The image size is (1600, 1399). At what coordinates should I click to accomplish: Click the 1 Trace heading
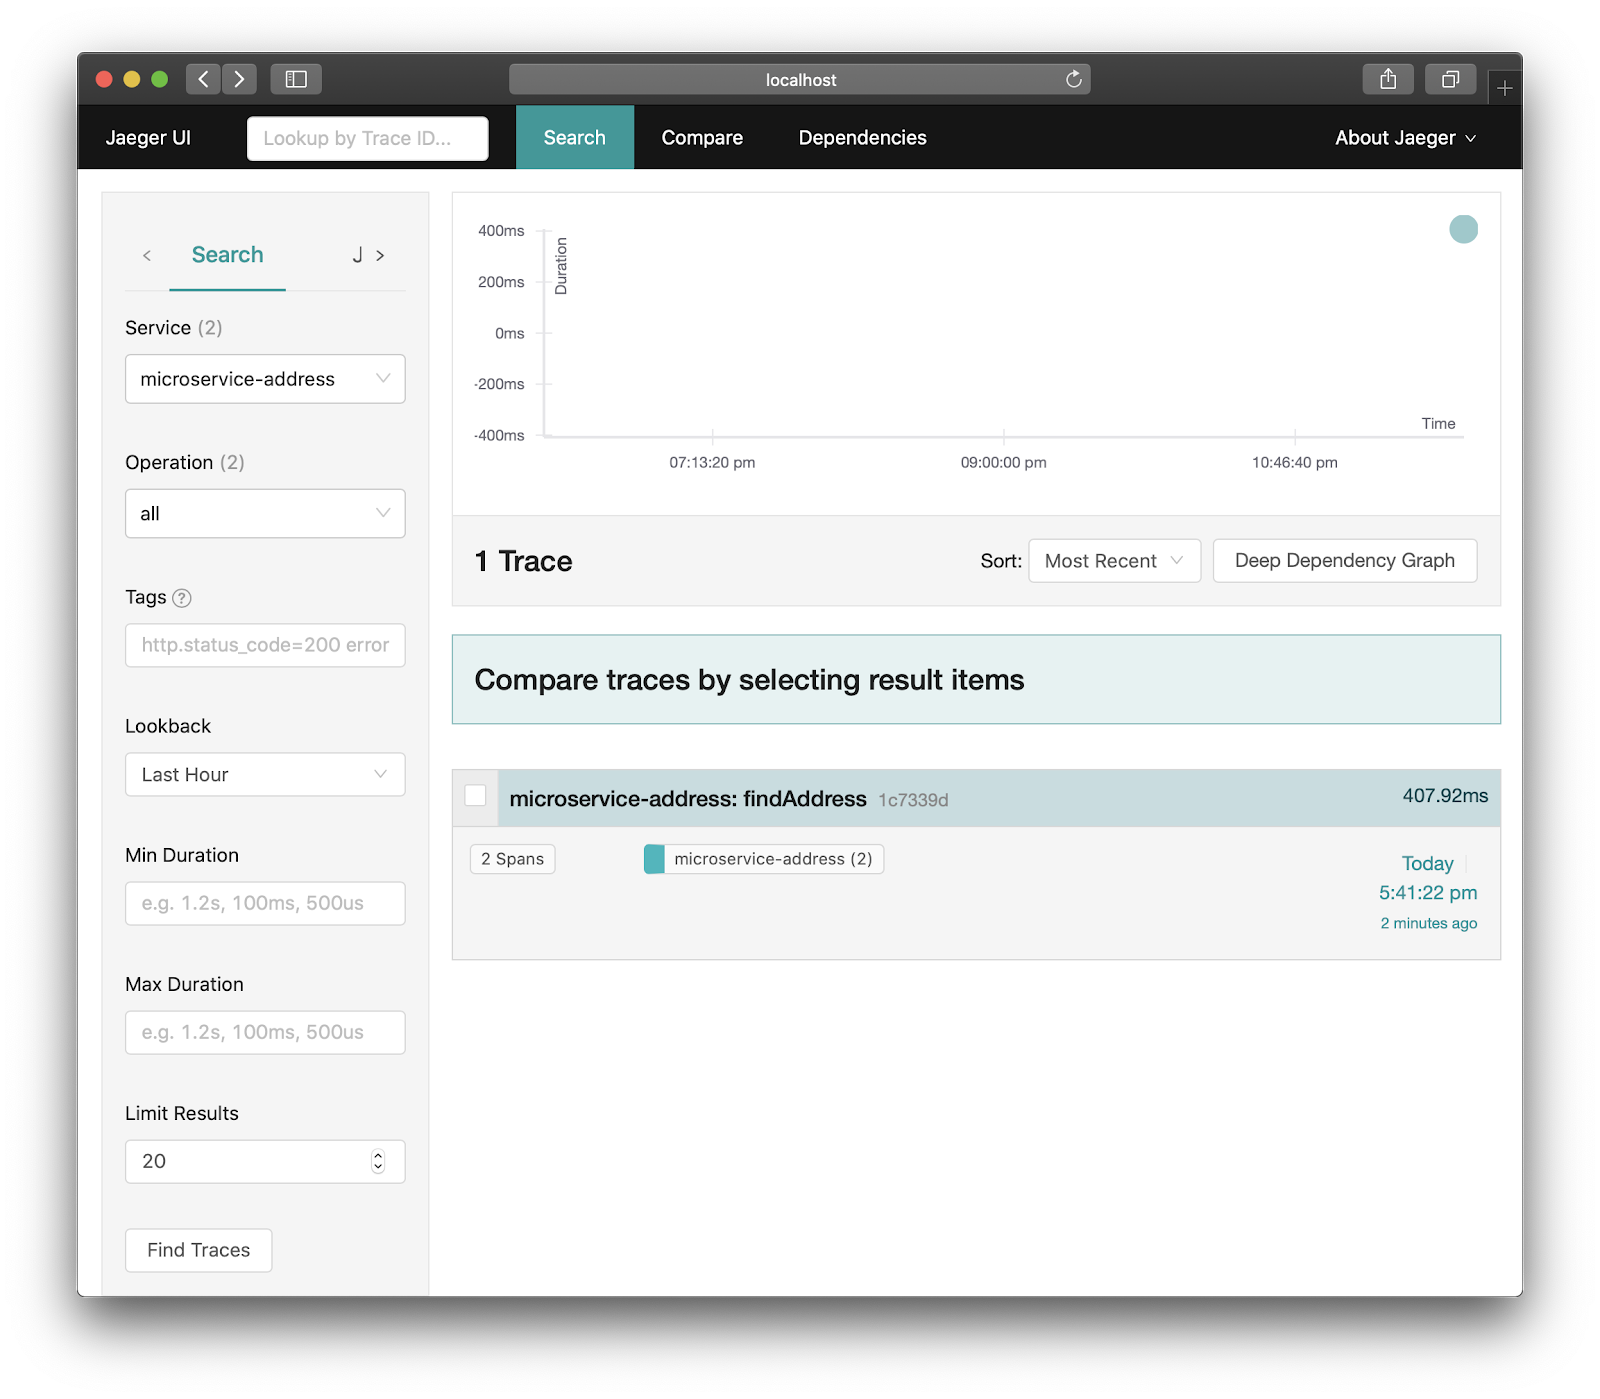click(523, 561)
